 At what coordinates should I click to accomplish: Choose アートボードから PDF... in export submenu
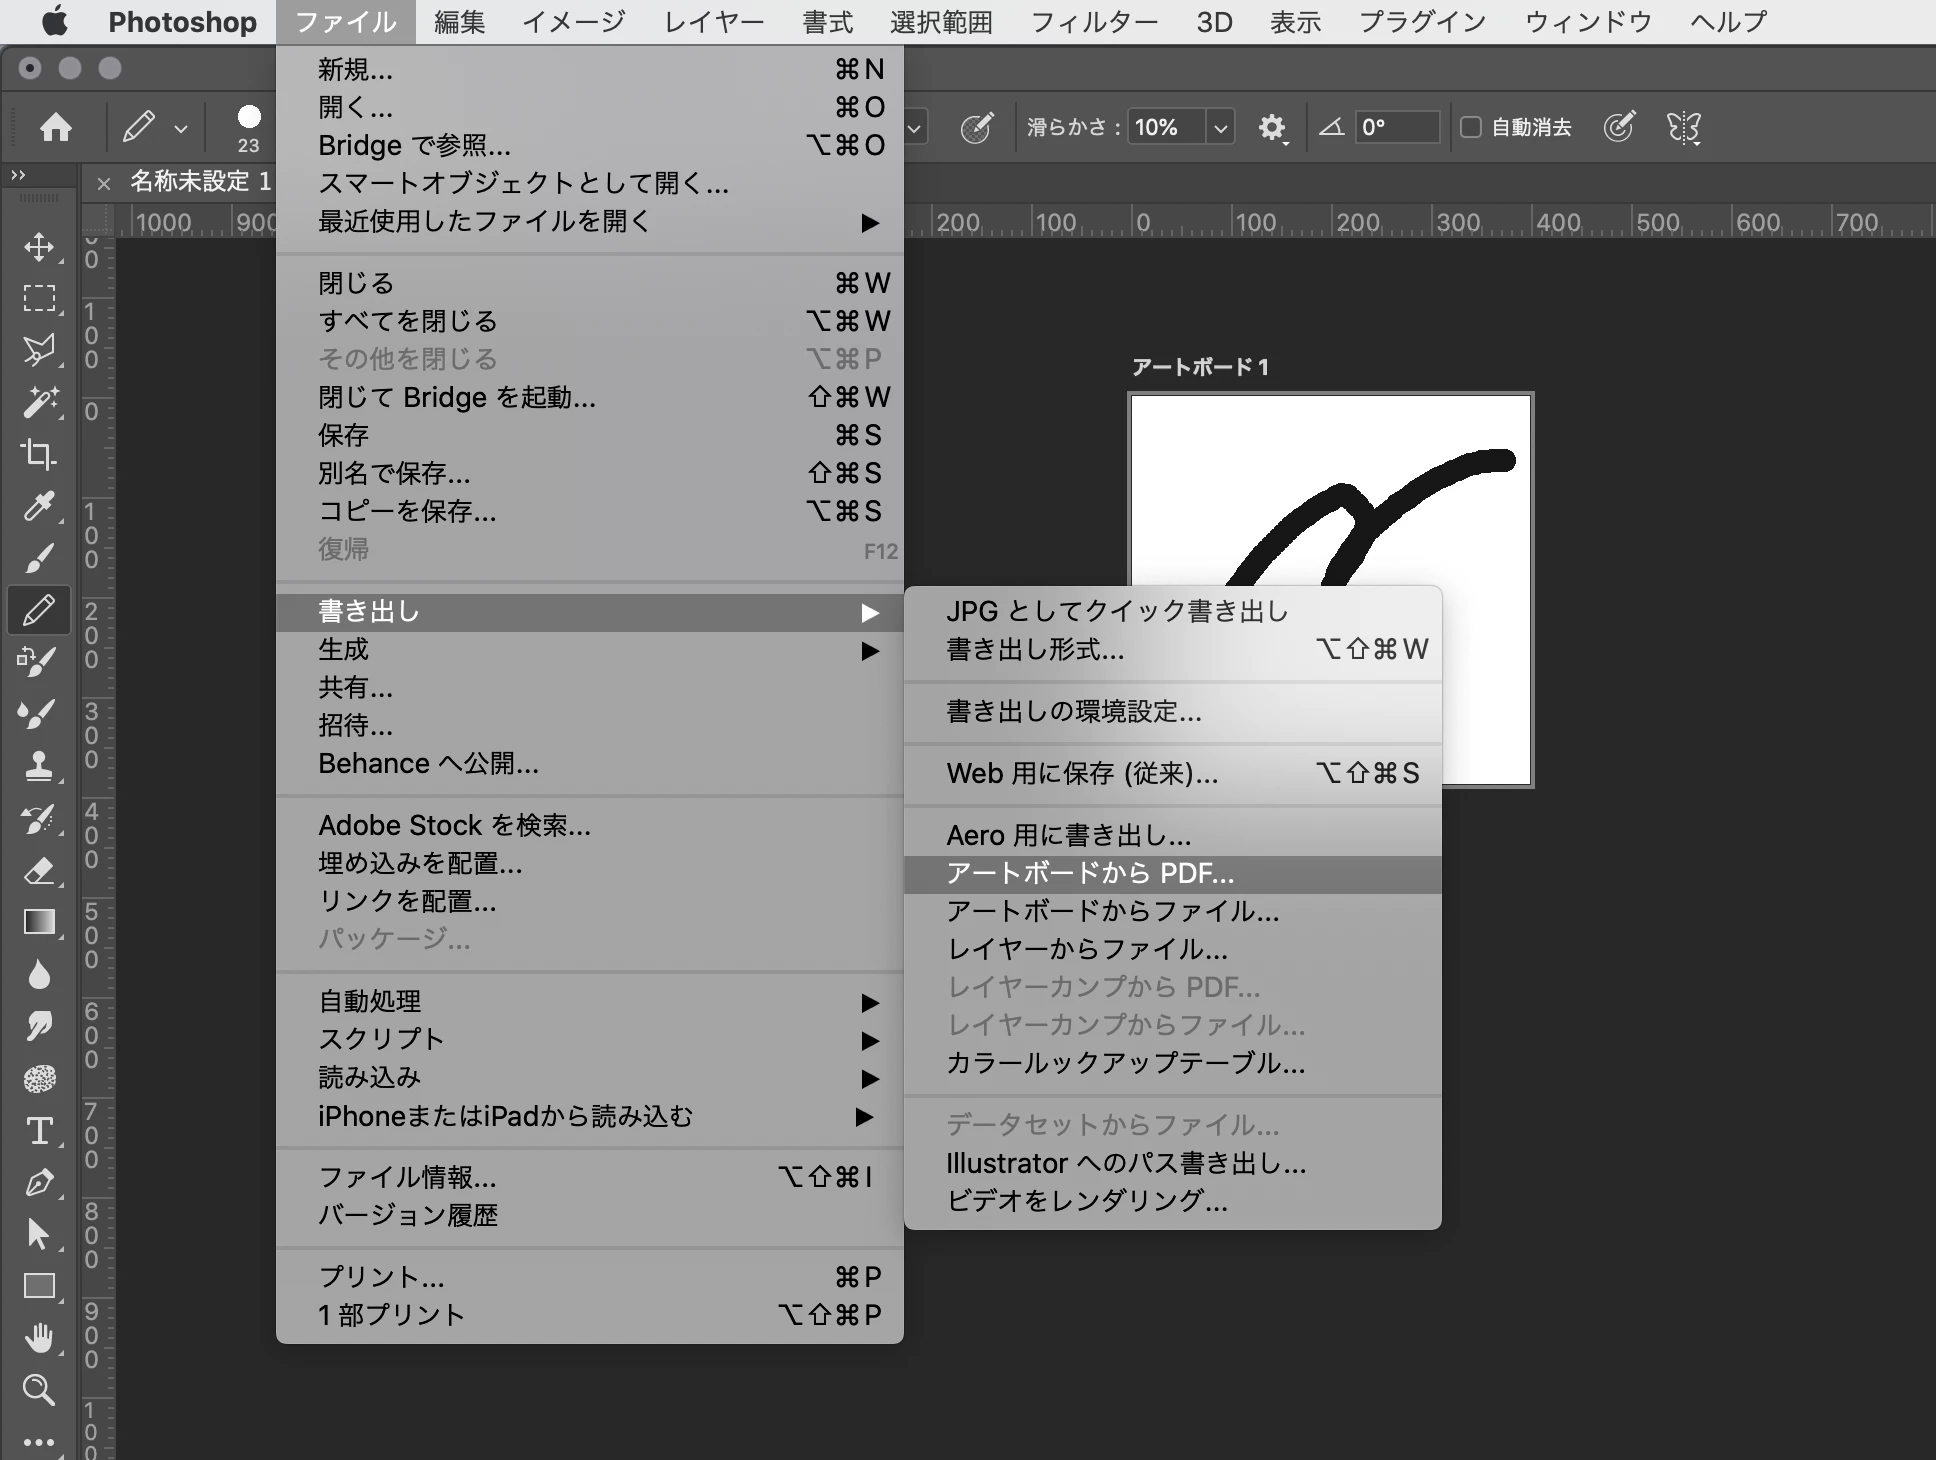click(x=1090, y=873)
